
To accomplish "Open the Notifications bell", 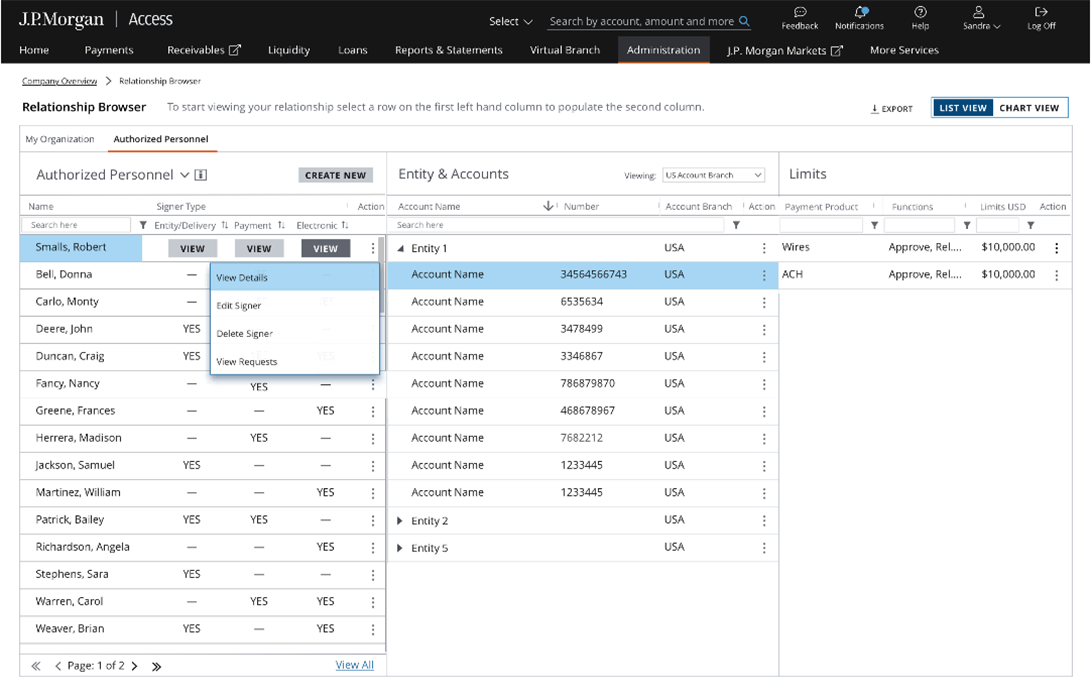I will (x=859, y=12).
